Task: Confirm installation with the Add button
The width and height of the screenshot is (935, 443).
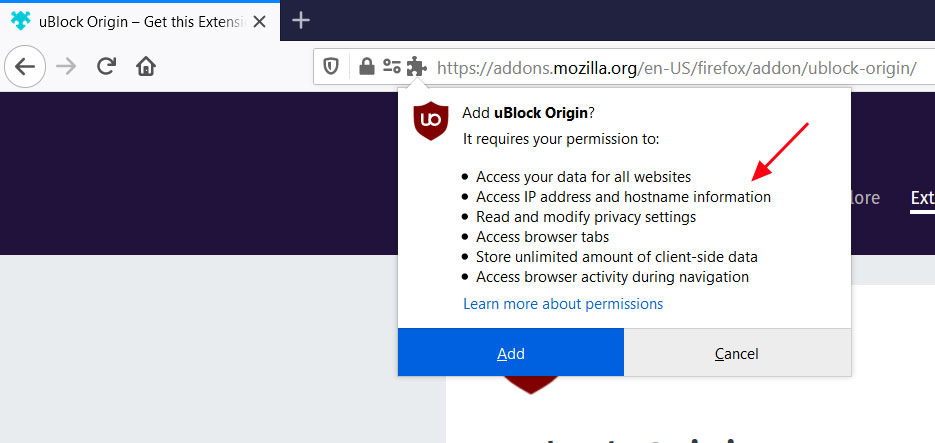Action: pyautogui.click(x=511, y=353)
